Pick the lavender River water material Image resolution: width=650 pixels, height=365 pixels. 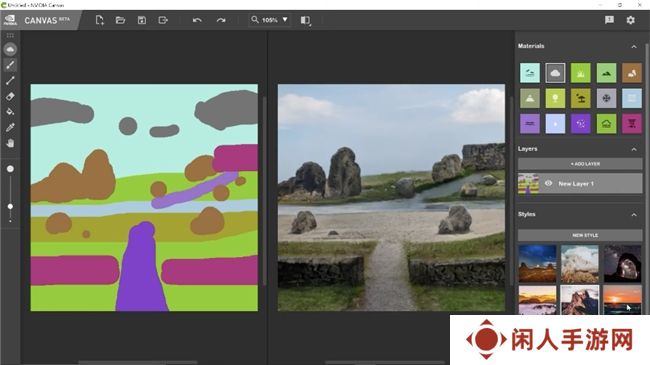[x=530, y=124]
